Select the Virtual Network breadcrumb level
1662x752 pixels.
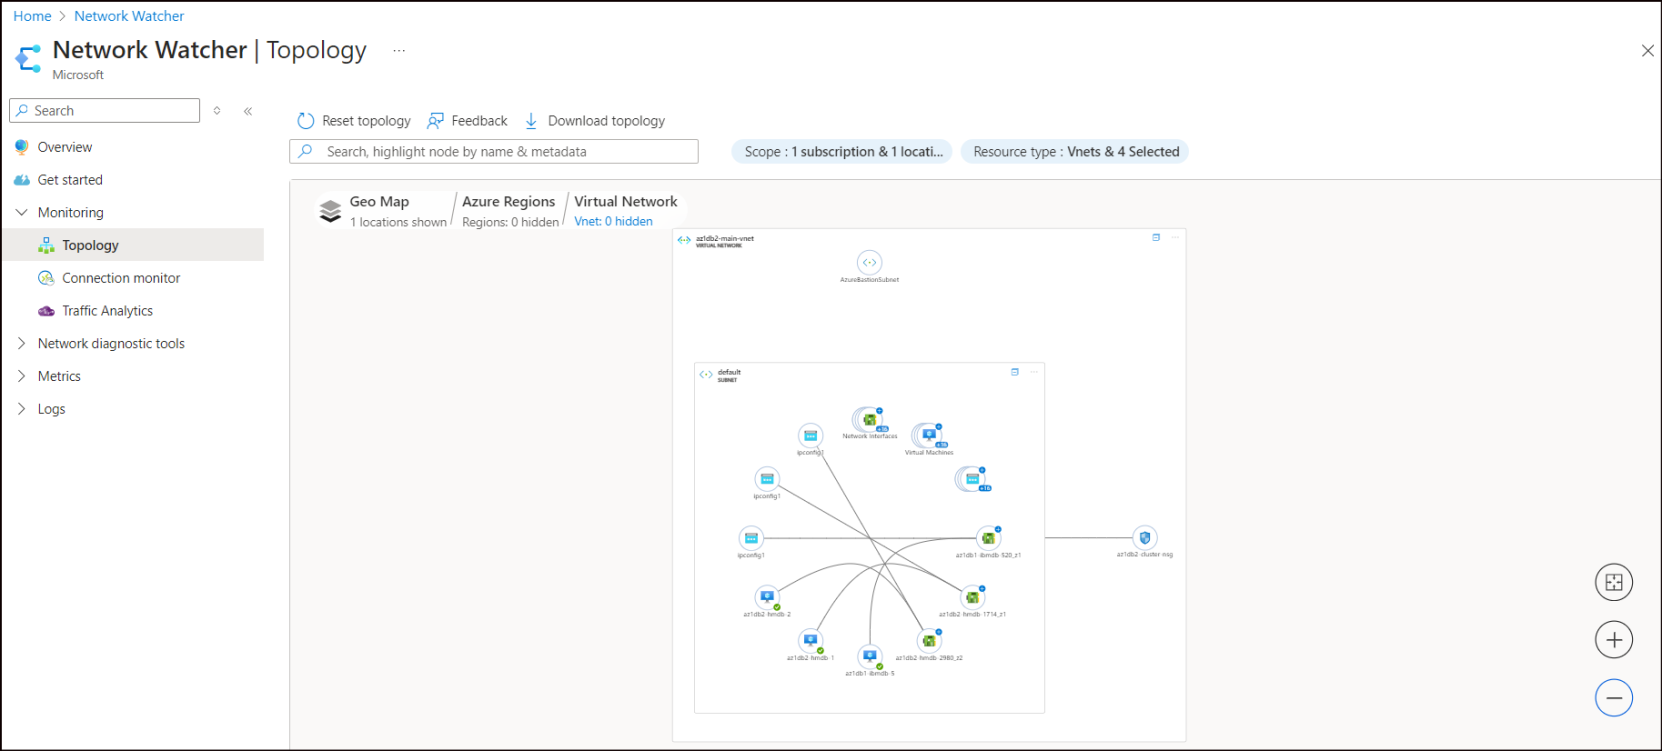(x=626, y=202)
